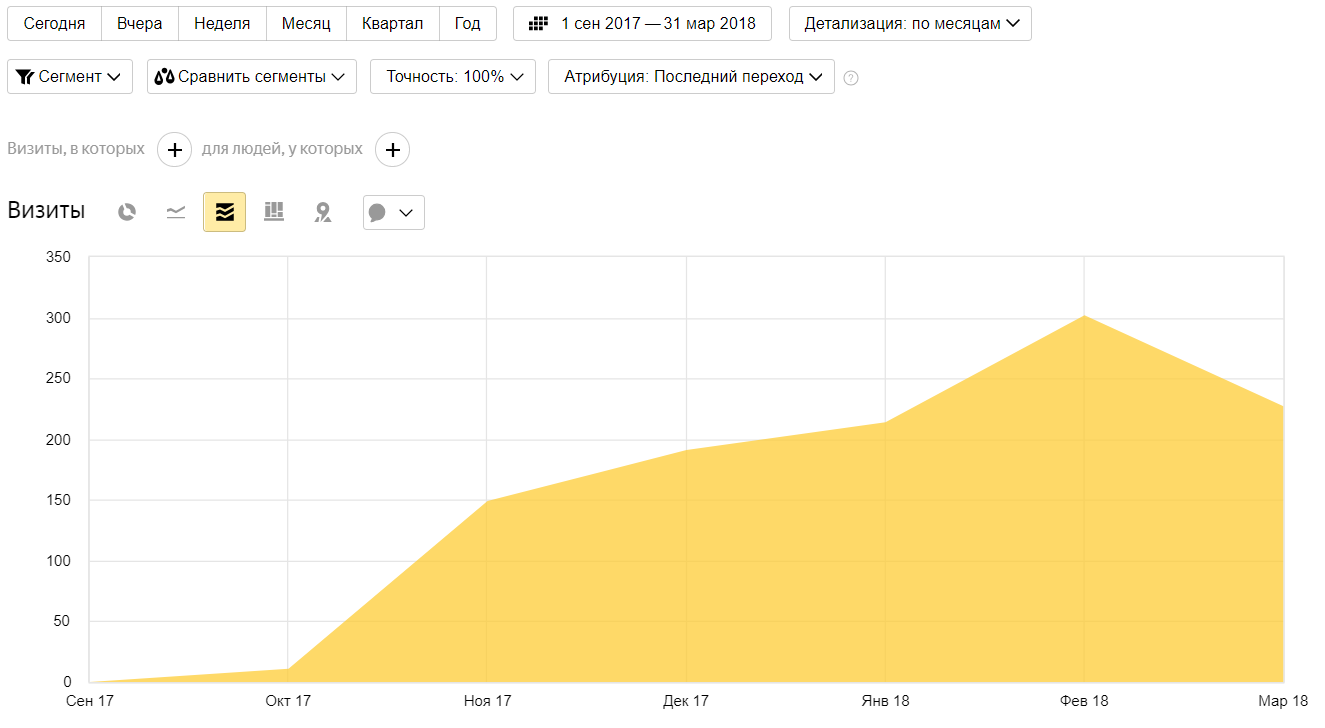The width and height of the screenshot is (1325, 728).
Task: Open the chart annotations comment dropdown
Action: pos(394,212)
